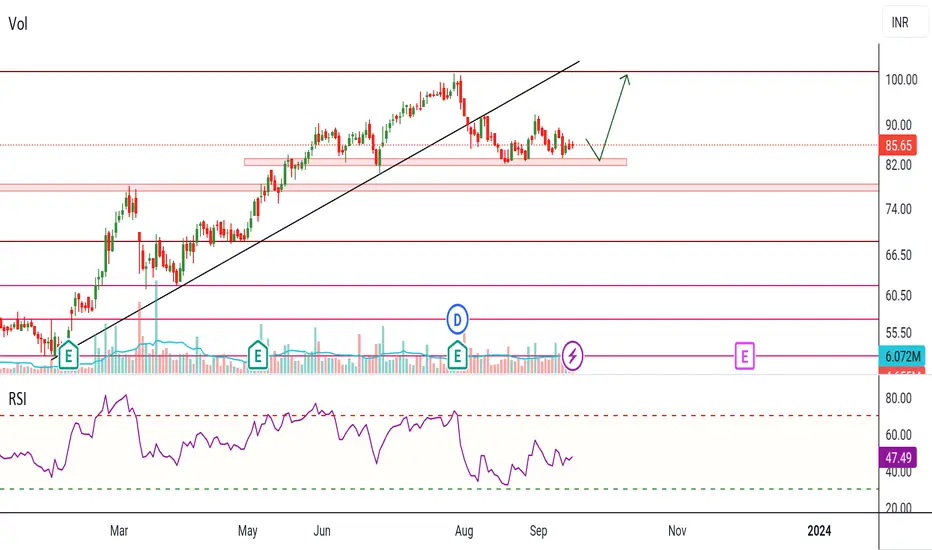The image size is (932, 550).
Task: Click the Aug label on time axis
Action: click(x=464, y=530)
